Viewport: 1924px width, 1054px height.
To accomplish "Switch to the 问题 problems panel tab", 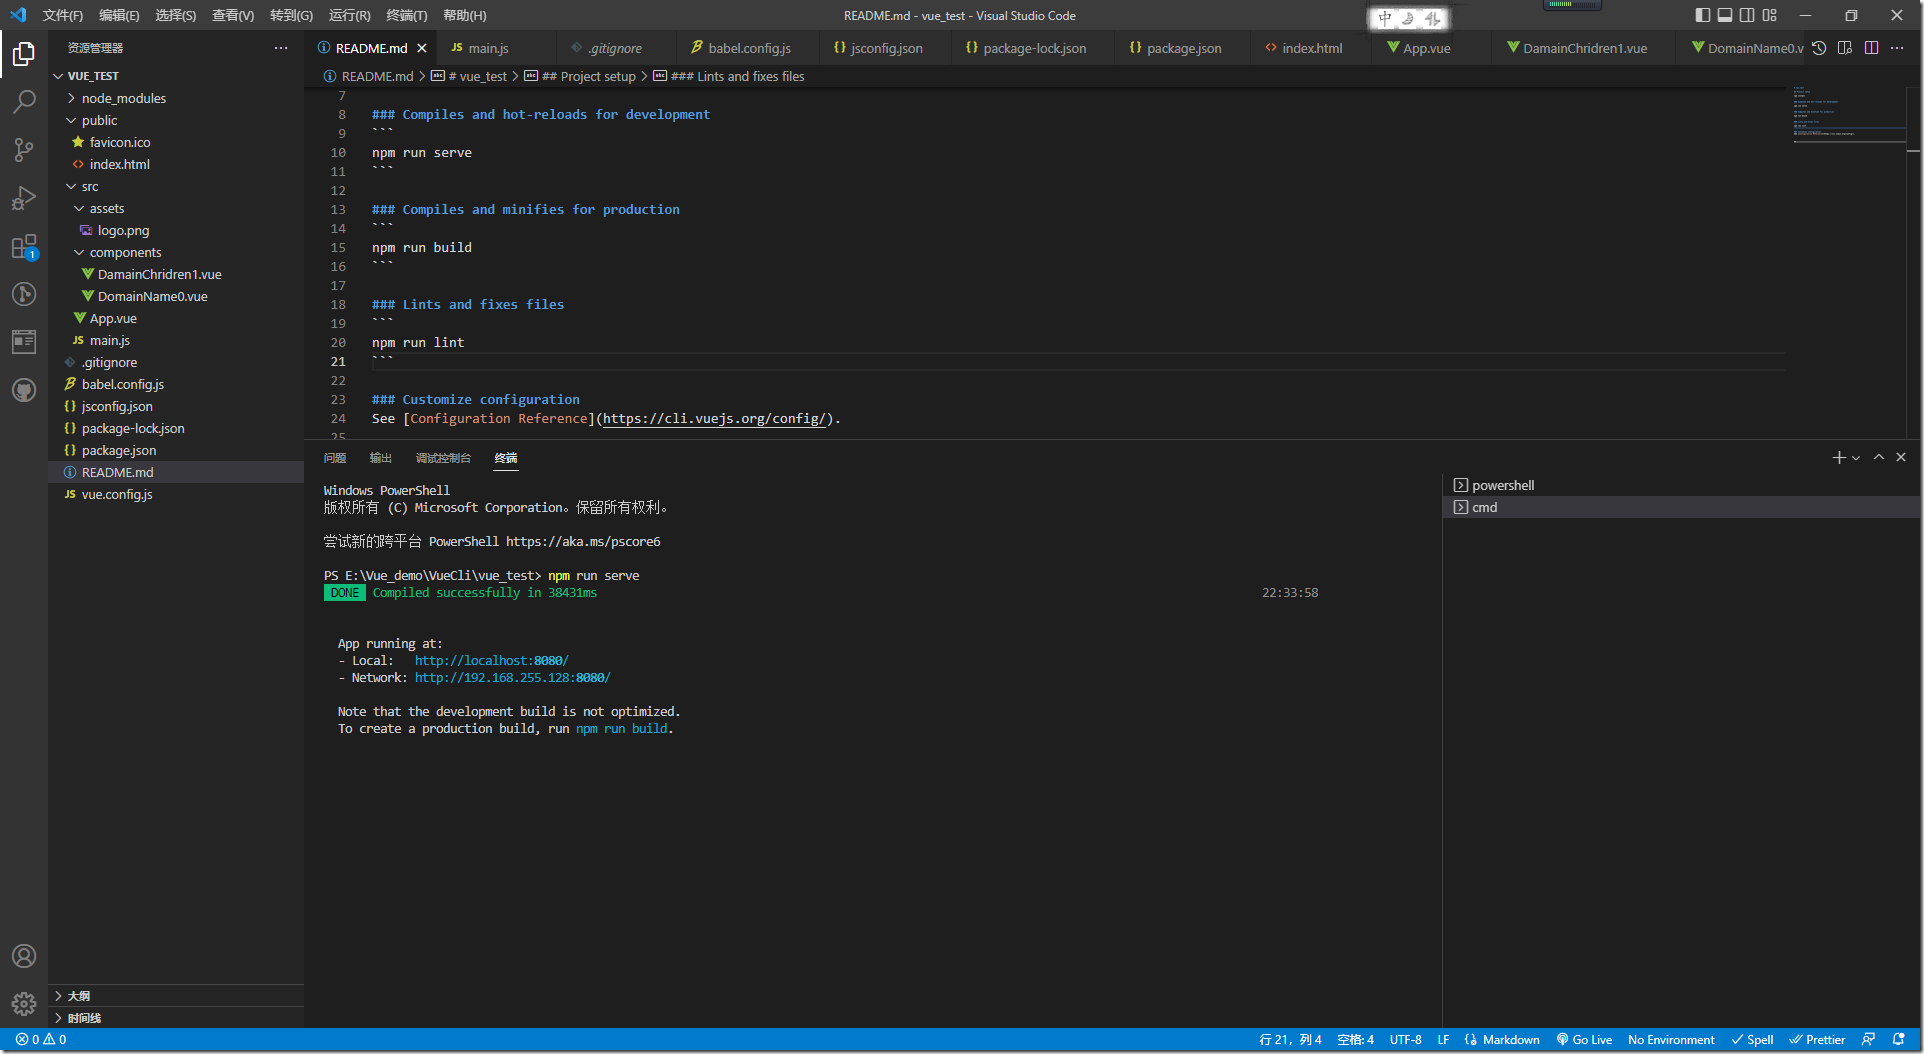I will pos(335,458).
